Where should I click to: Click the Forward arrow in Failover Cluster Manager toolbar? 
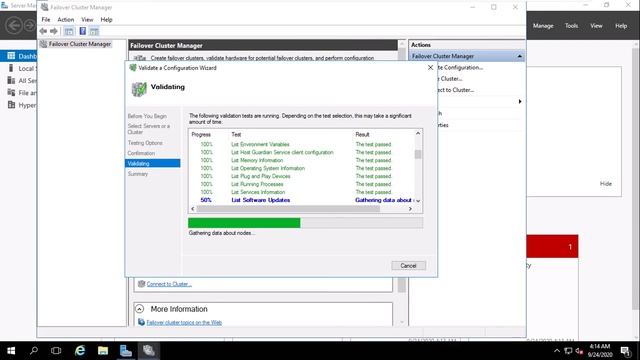[53, 31]
